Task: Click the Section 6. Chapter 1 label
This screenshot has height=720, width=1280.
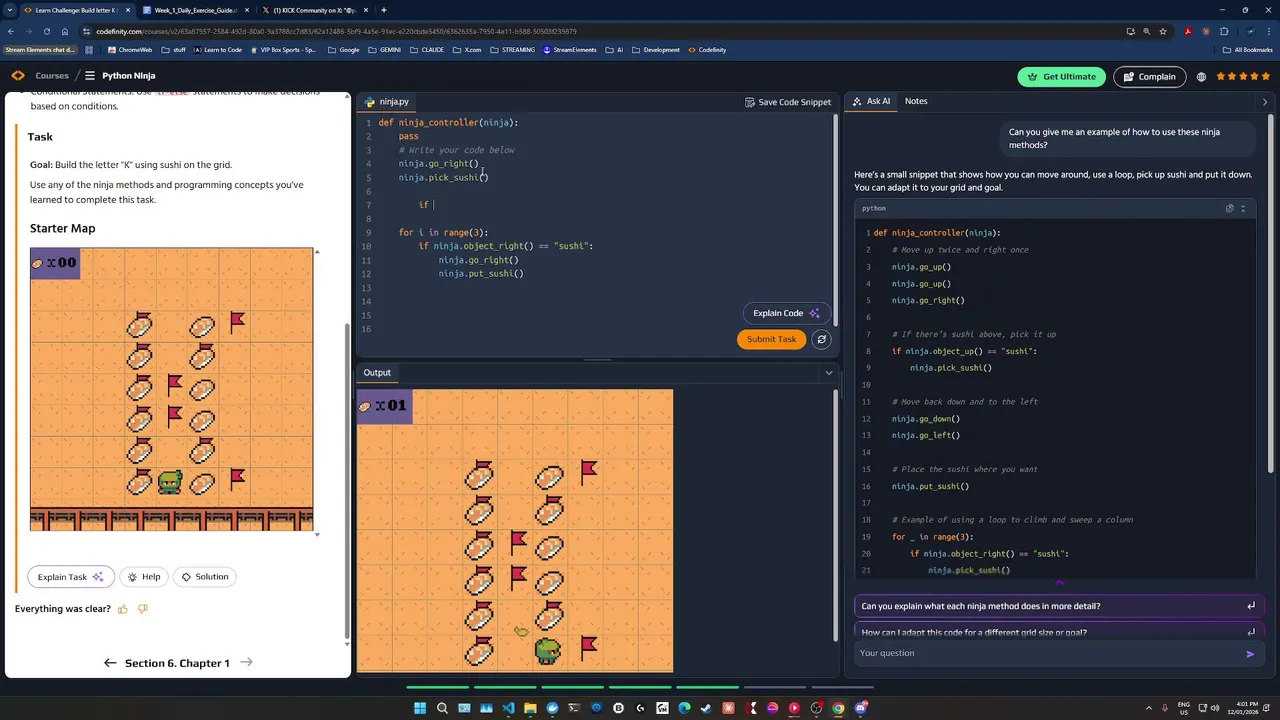Action: pos(177,663)
